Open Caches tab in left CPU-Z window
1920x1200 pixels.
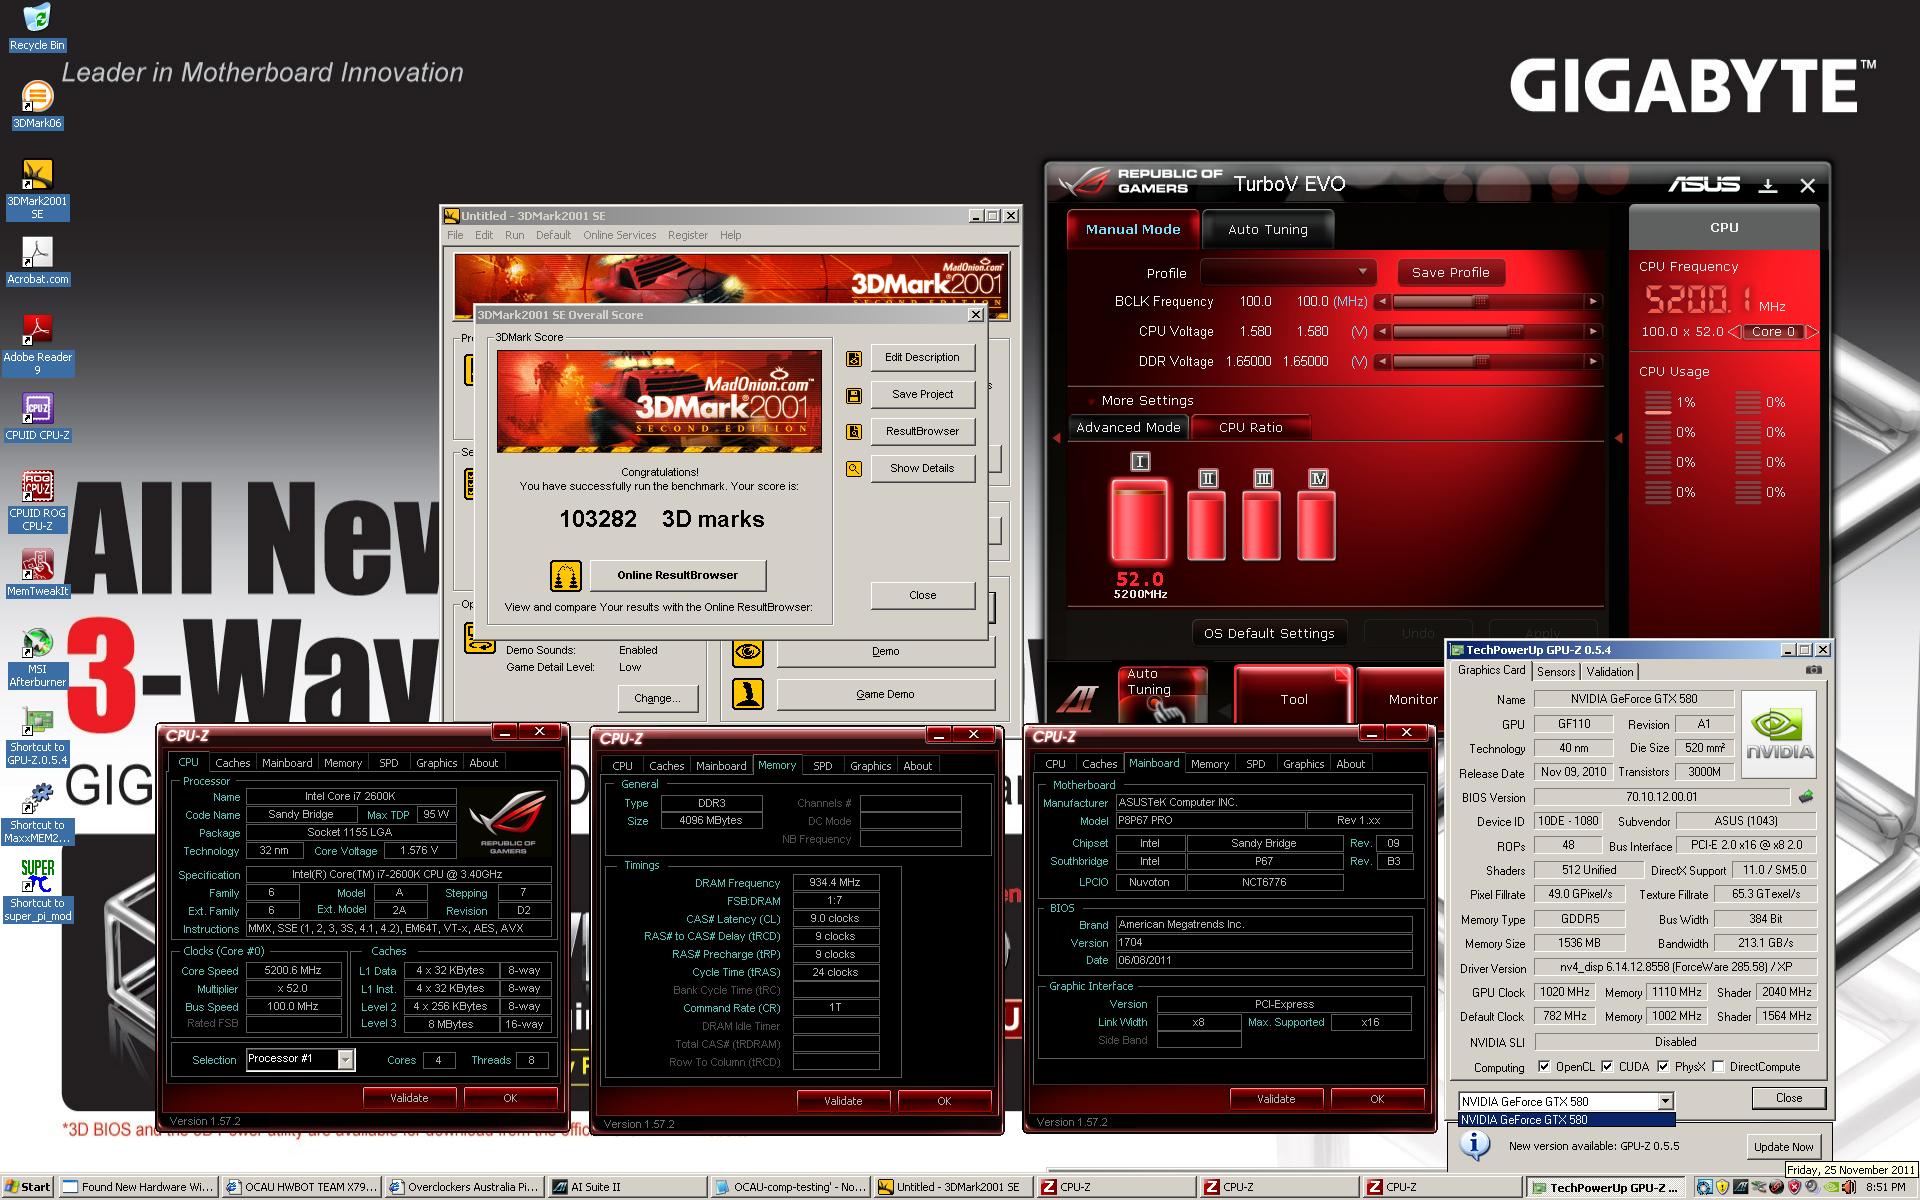232,763
